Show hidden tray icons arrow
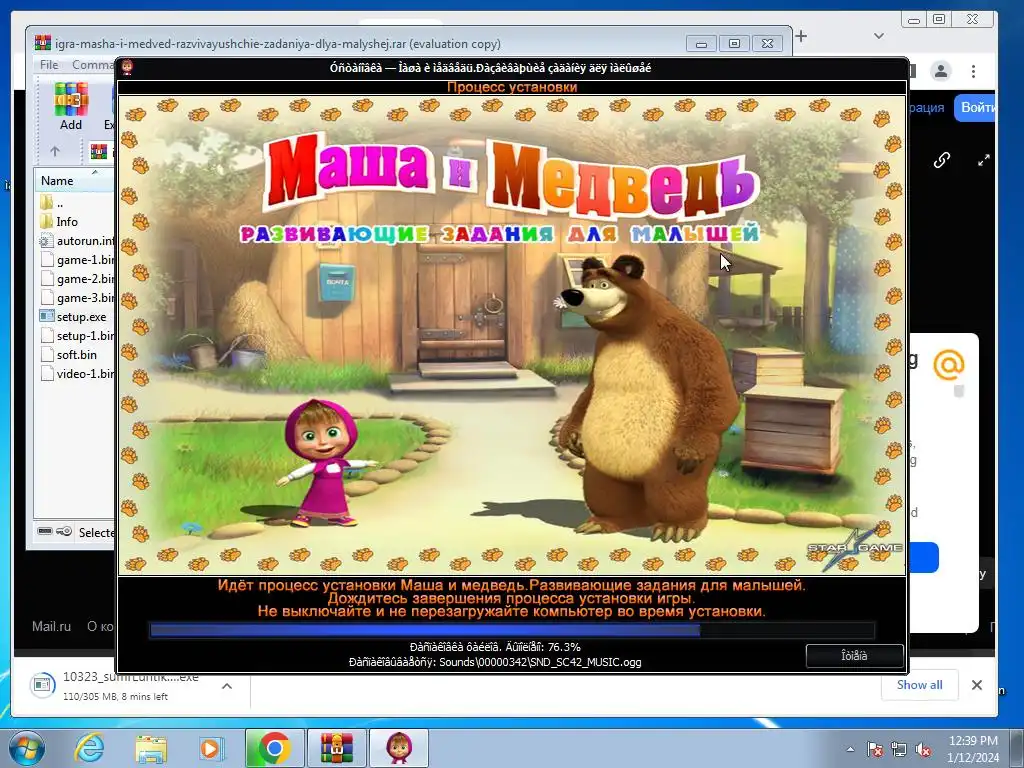 (850, 749)
